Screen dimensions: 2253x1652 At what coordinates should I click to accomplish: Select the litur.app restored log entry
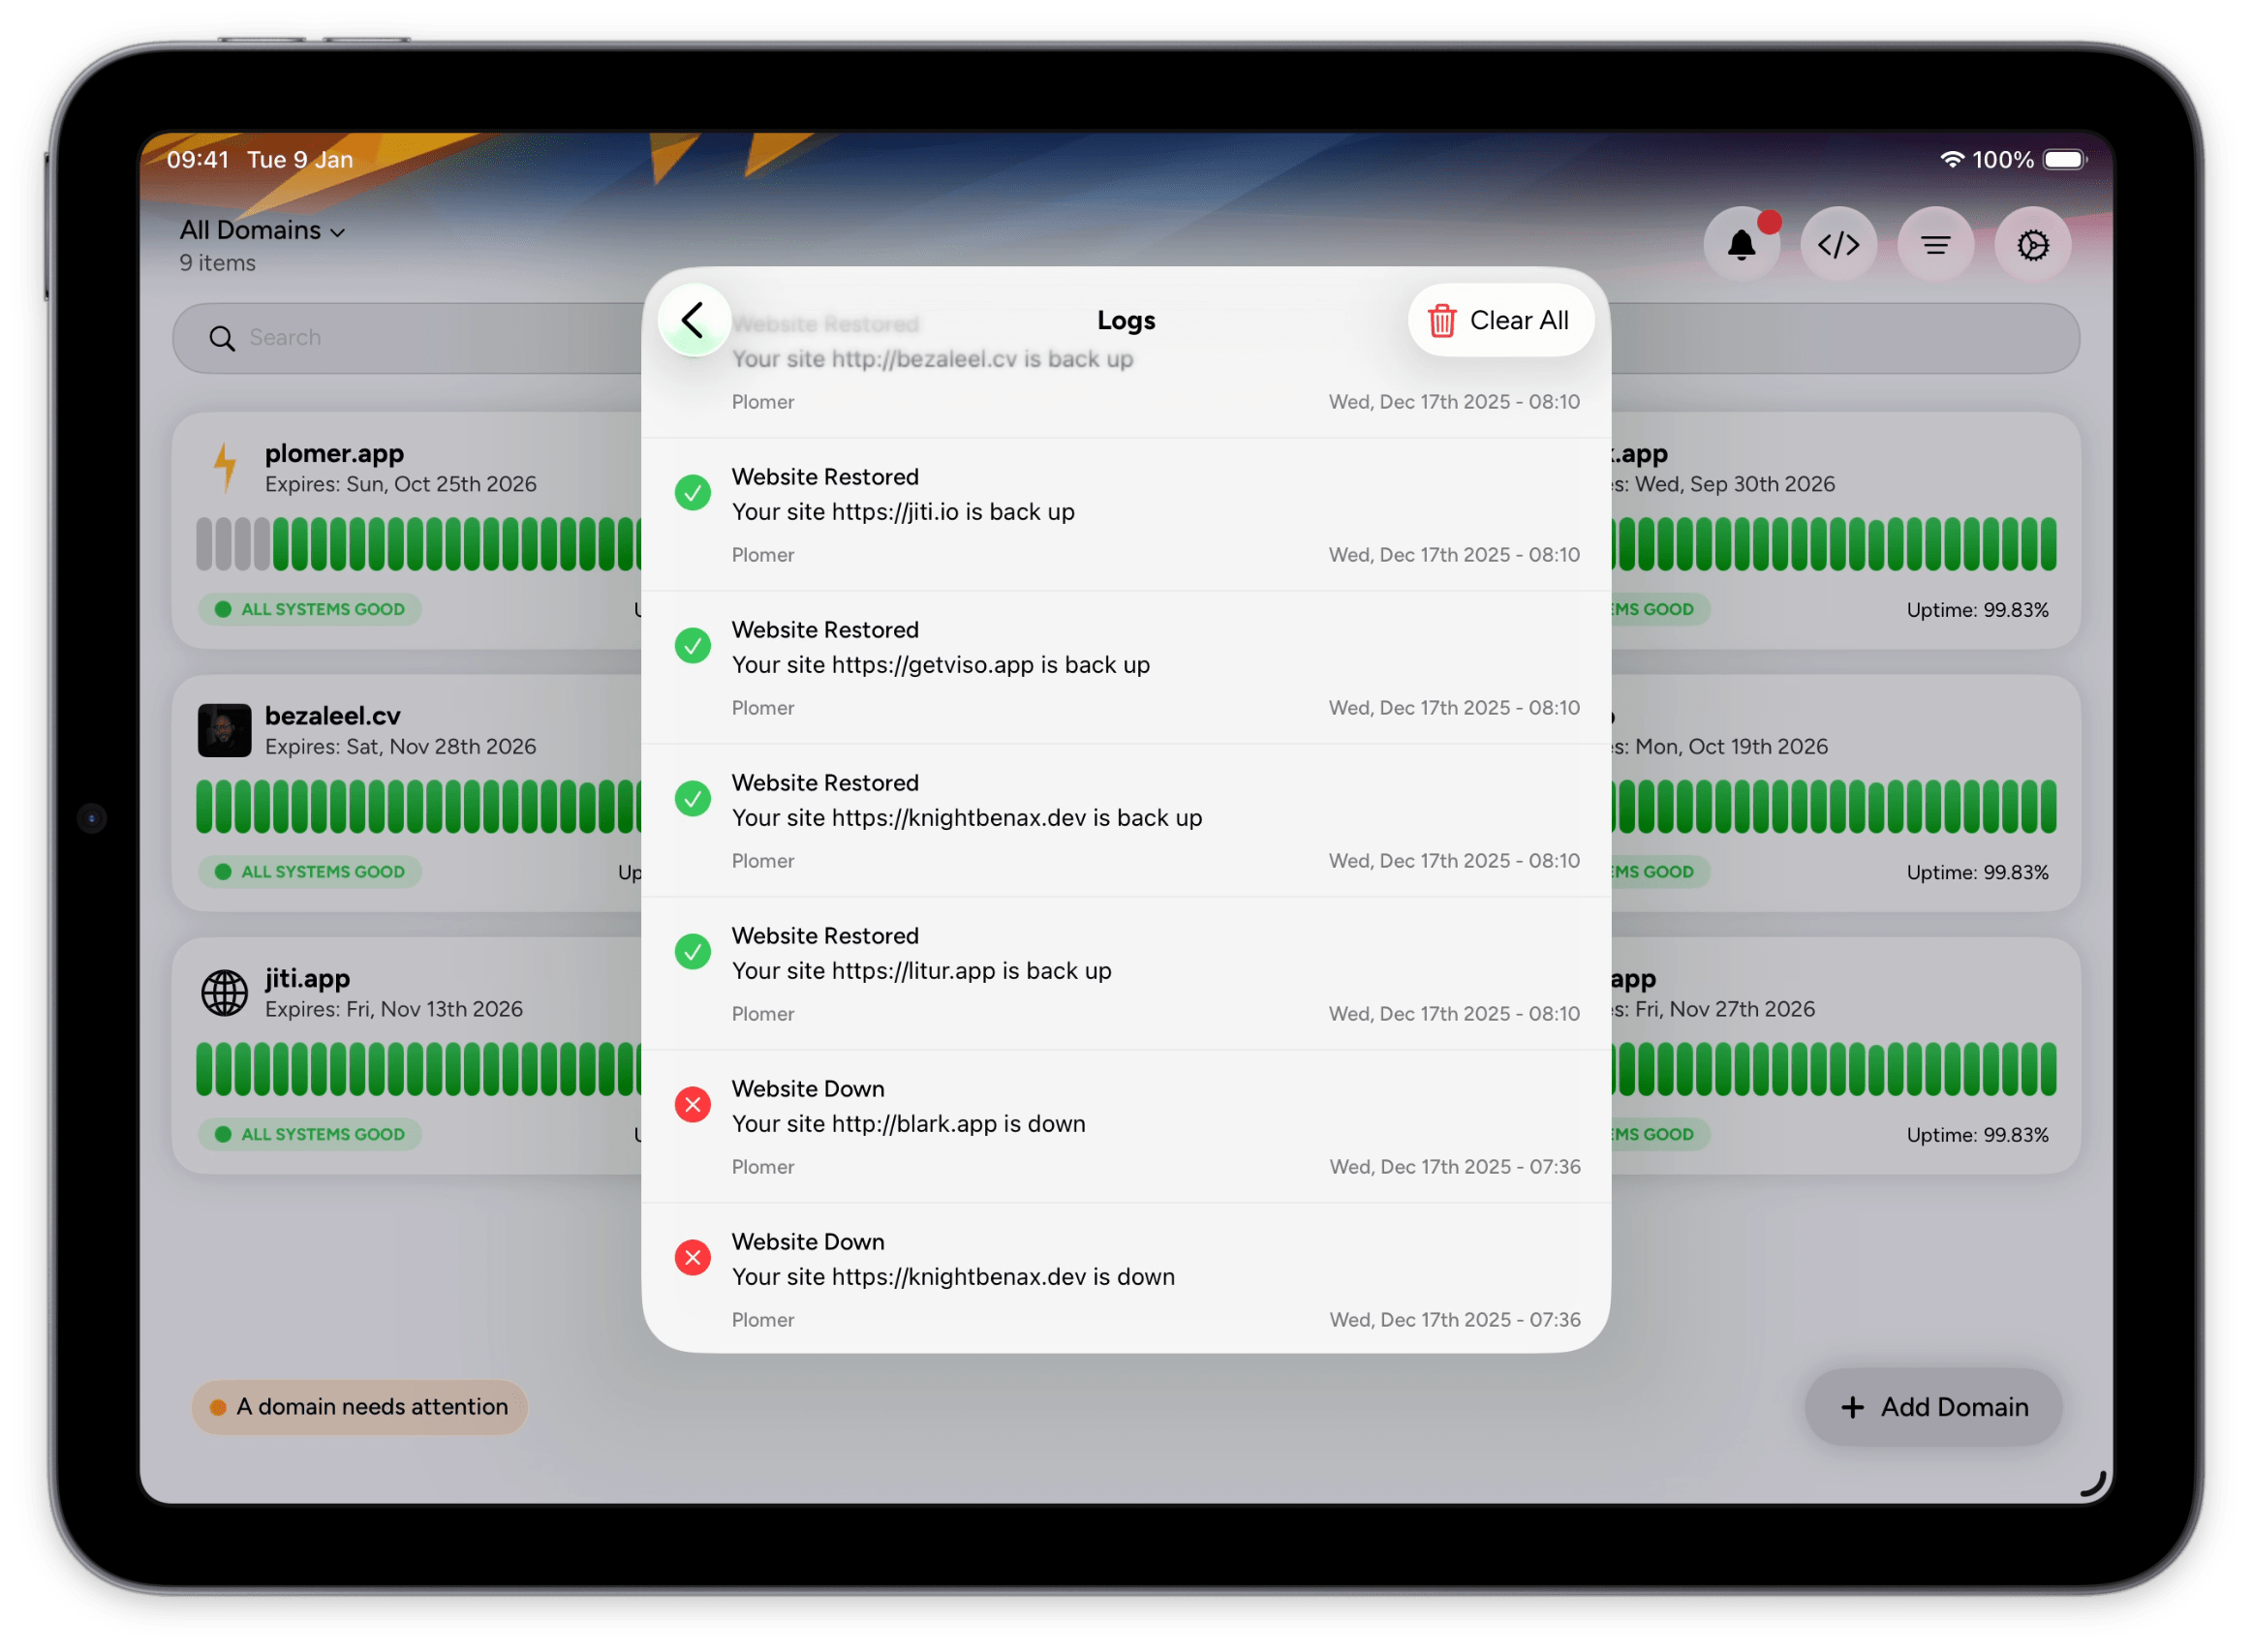[1125, 973]
